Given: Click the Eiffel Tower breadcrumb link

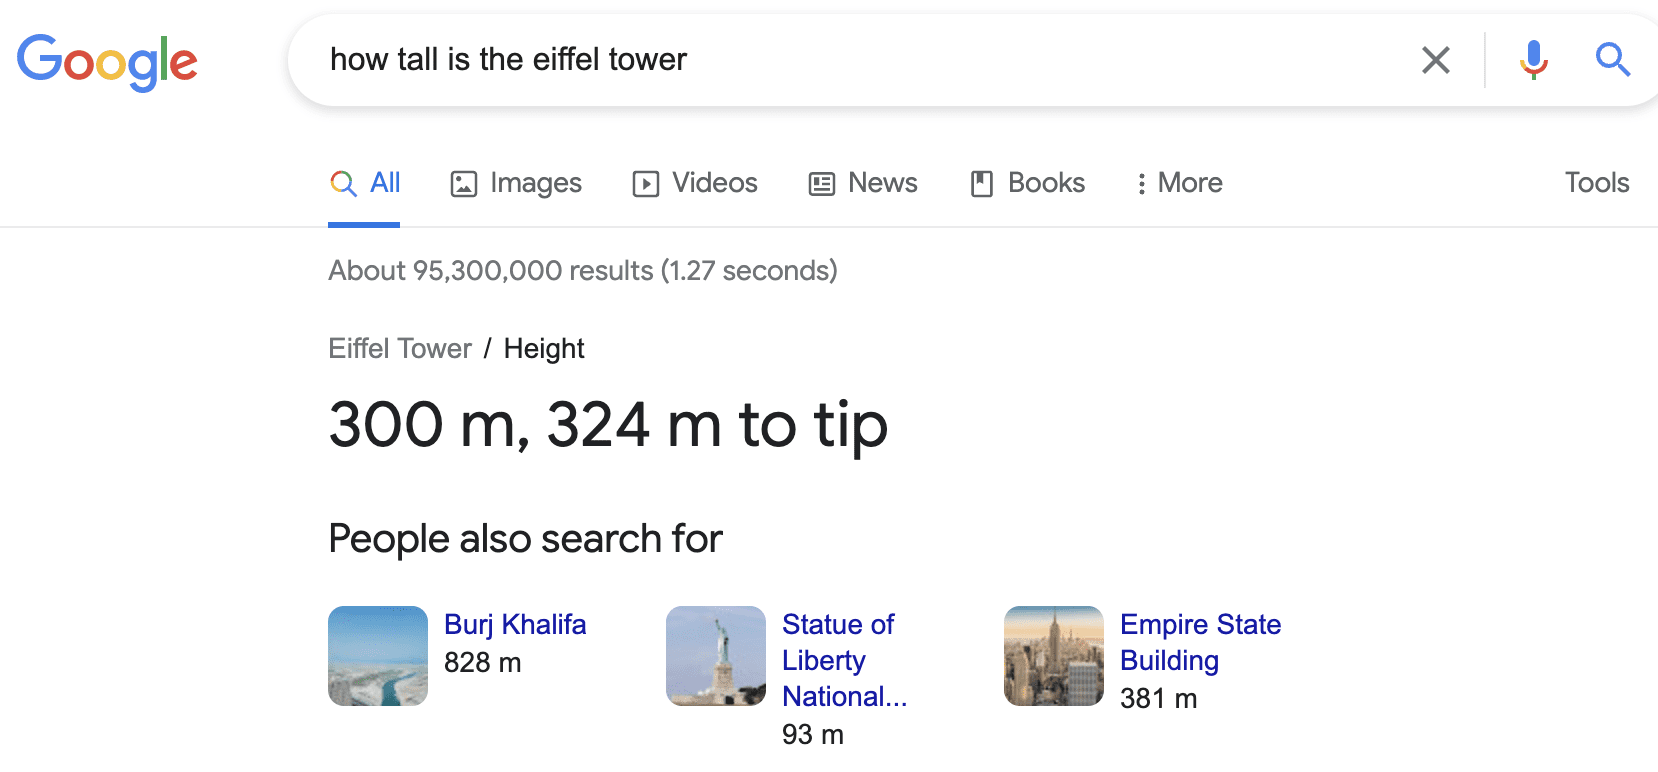Looking at the screenshot, I should click(x=400, y=348).
